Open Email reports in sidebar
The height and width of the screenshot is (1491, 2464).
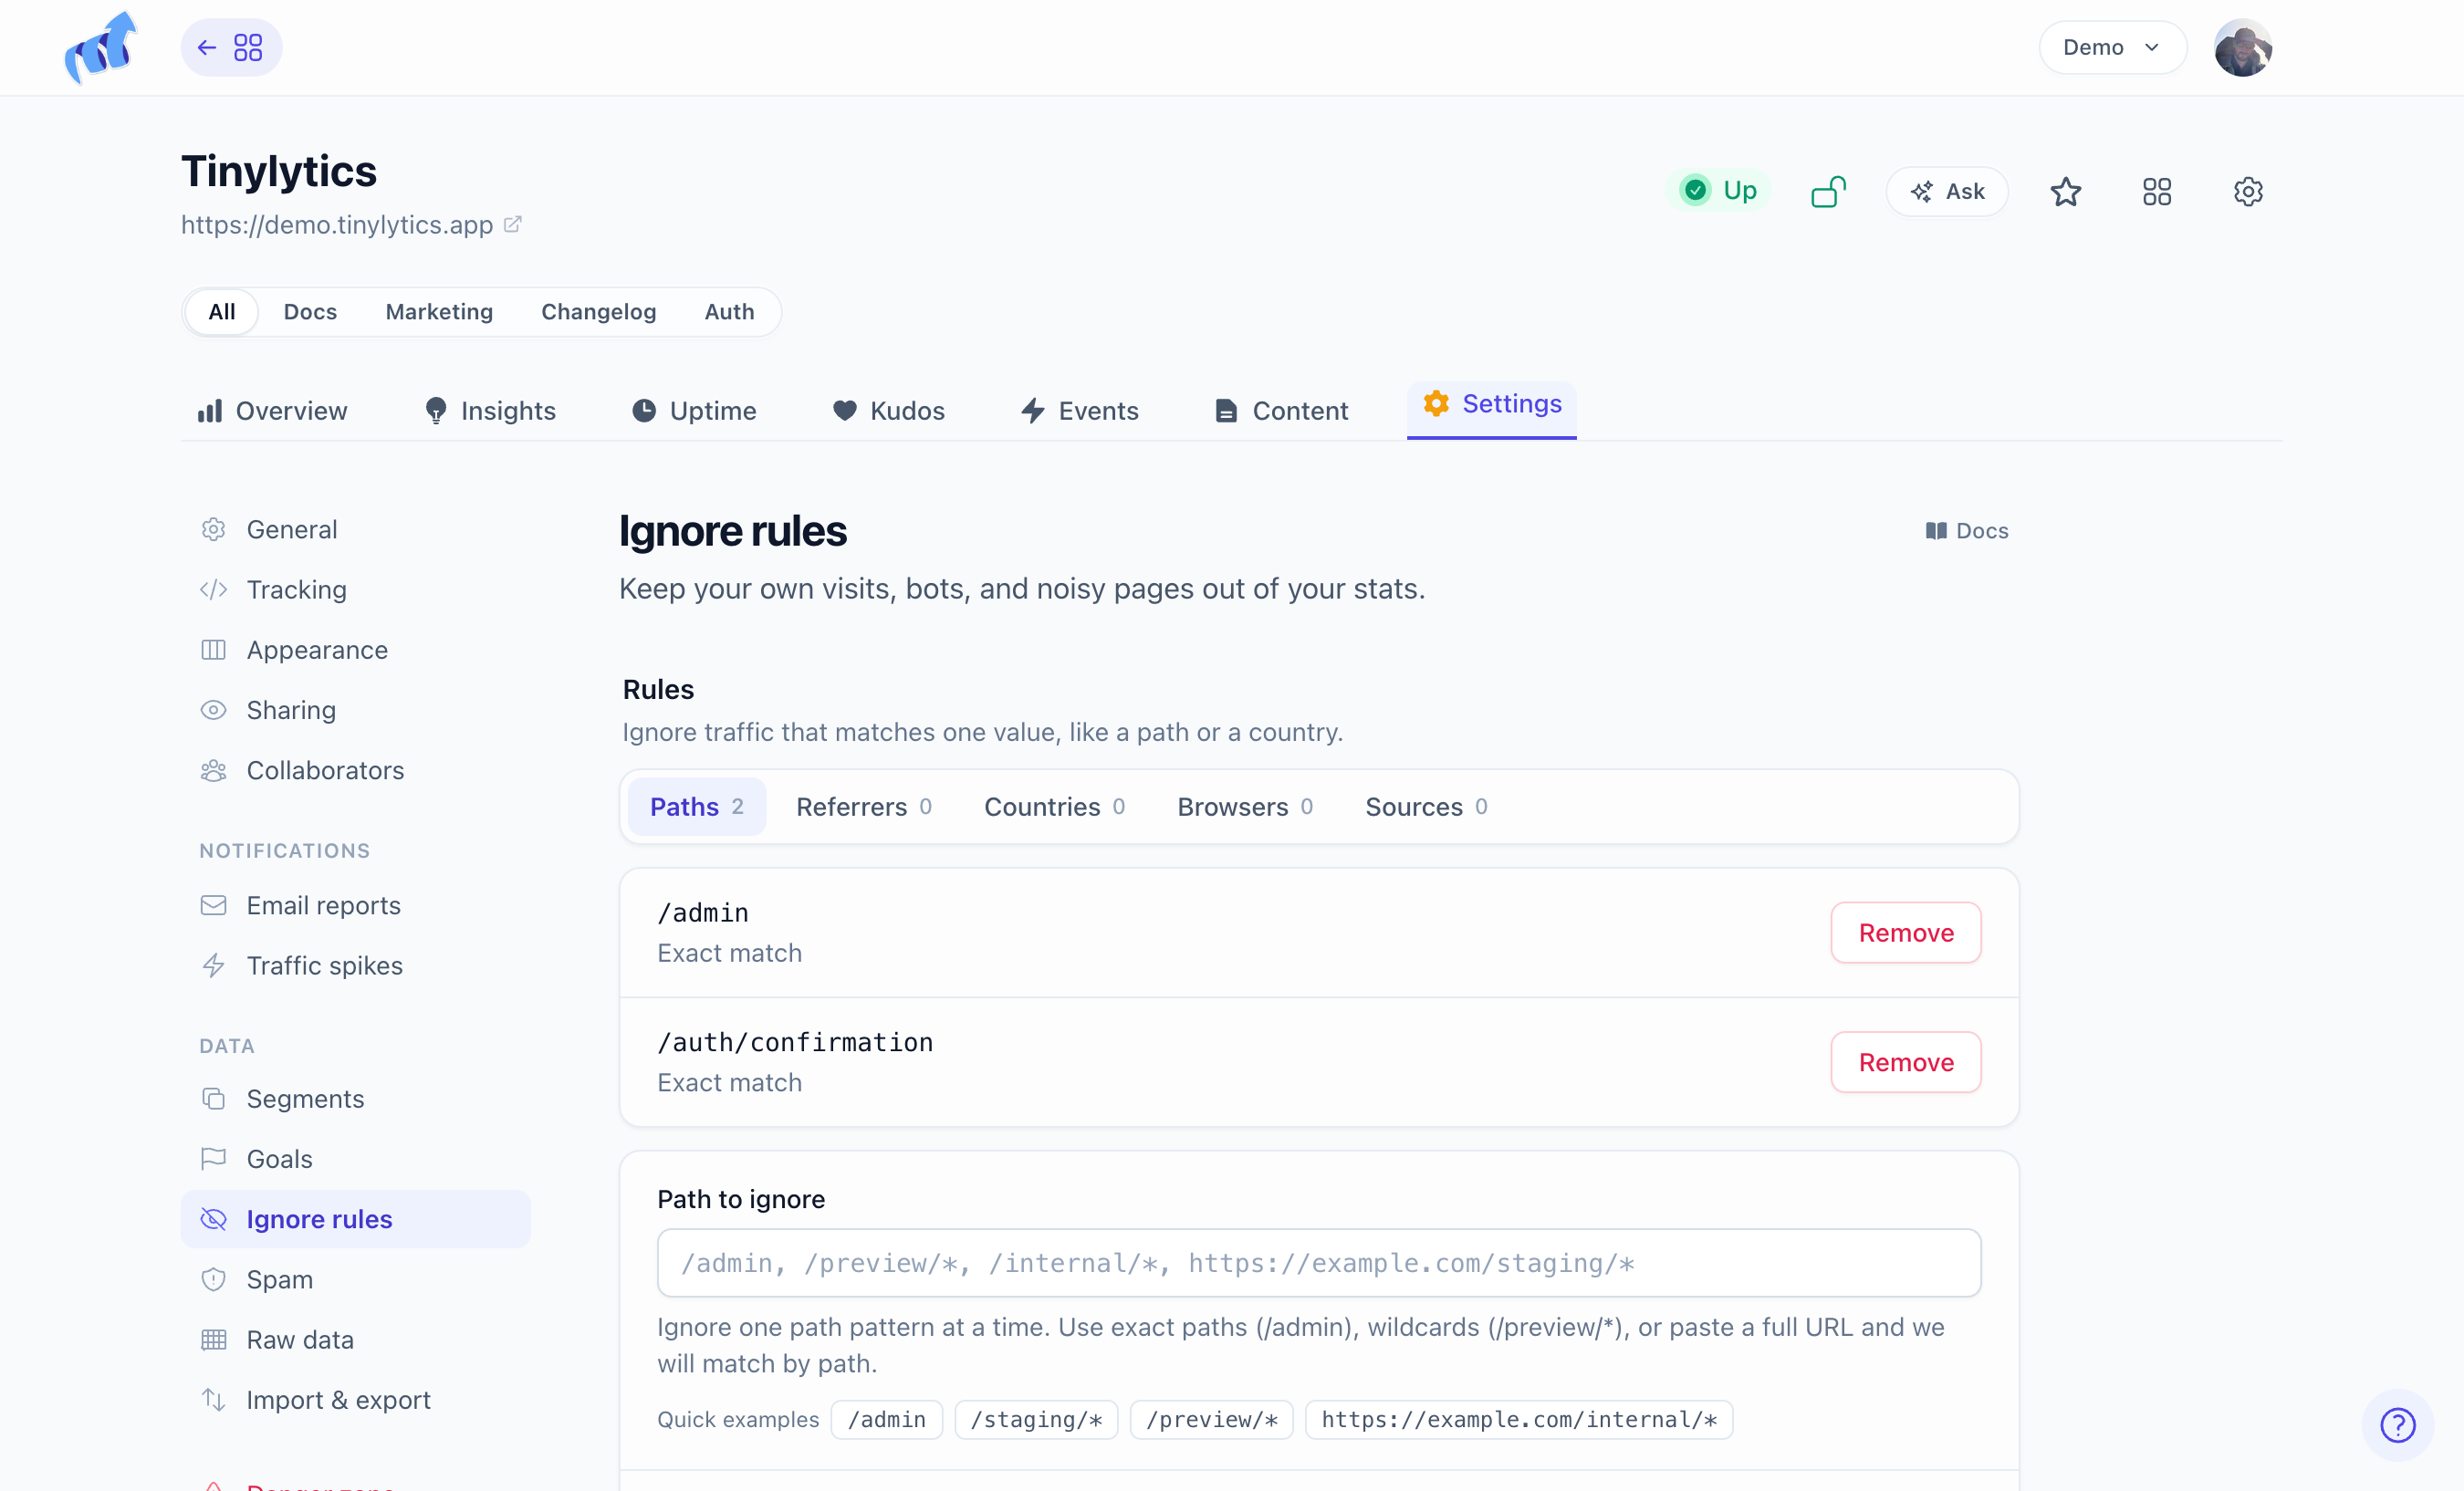coord(356,904)
